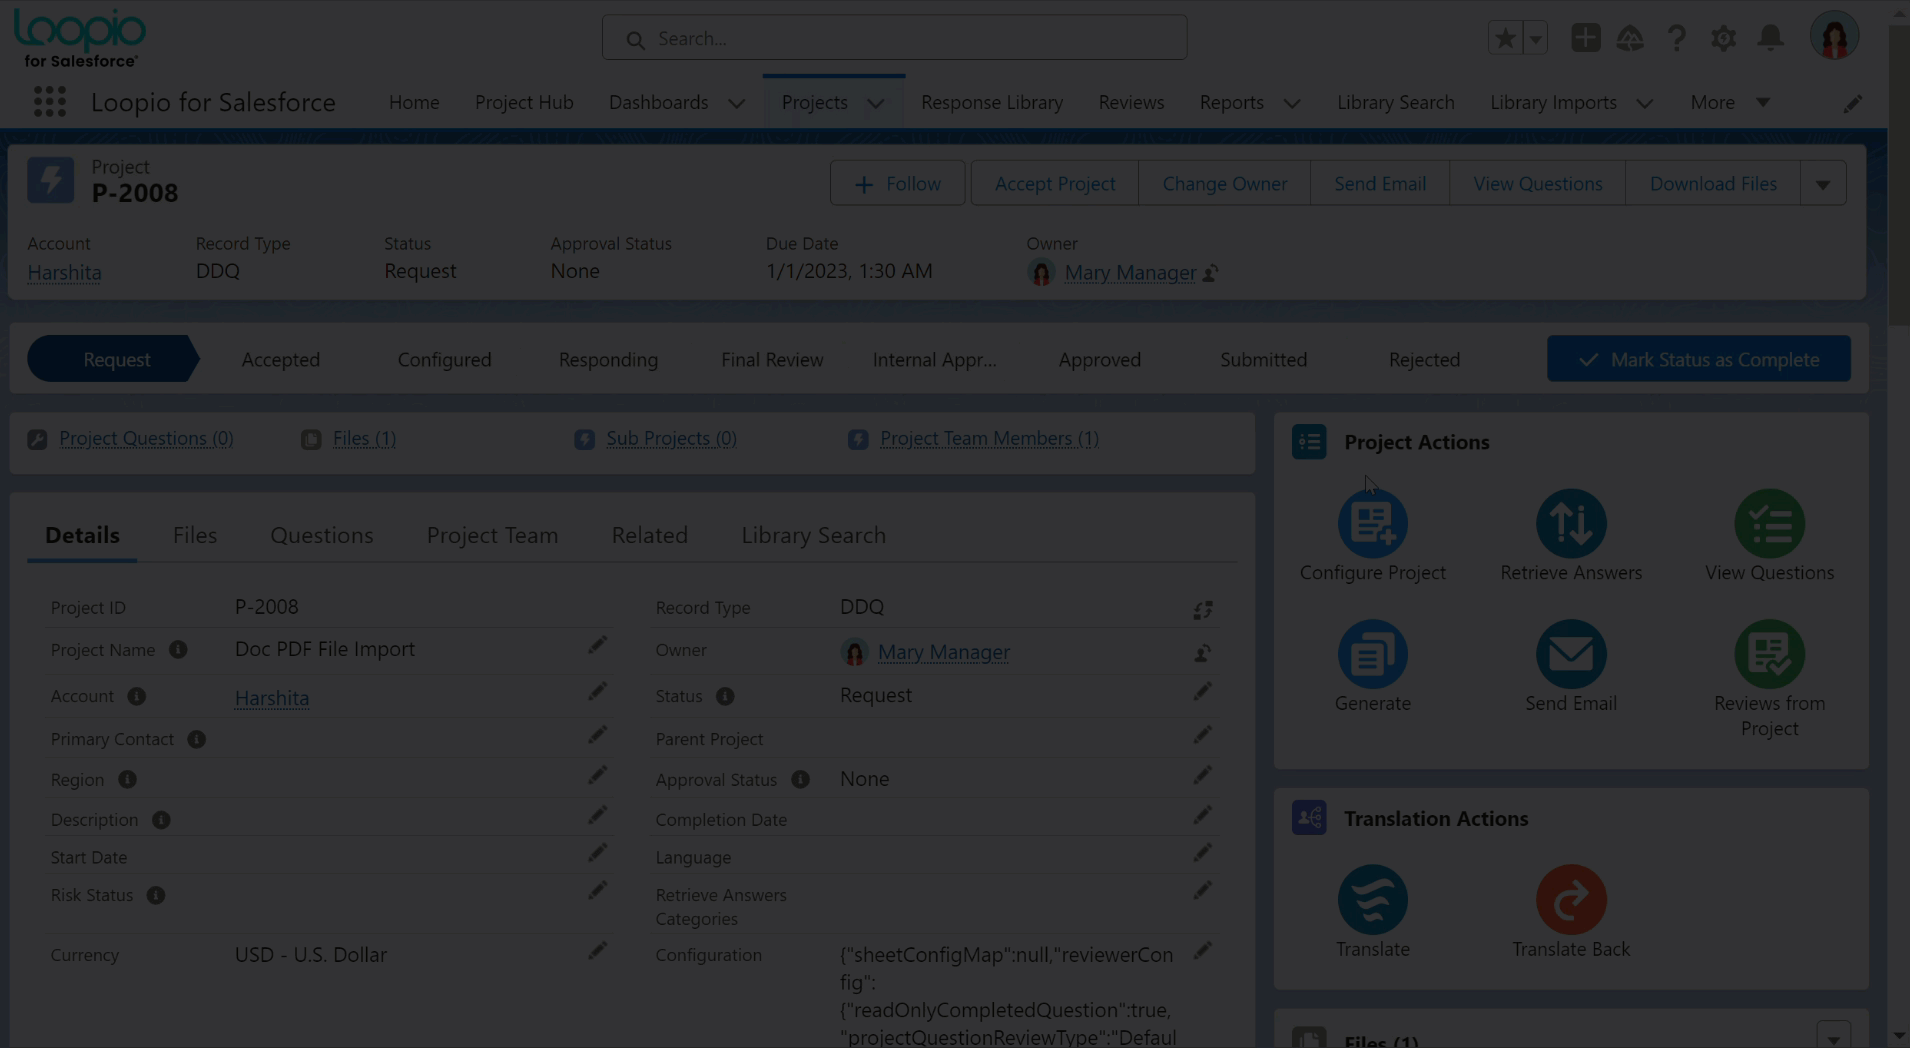Select the Submitted path stage

click(1263, 360)
